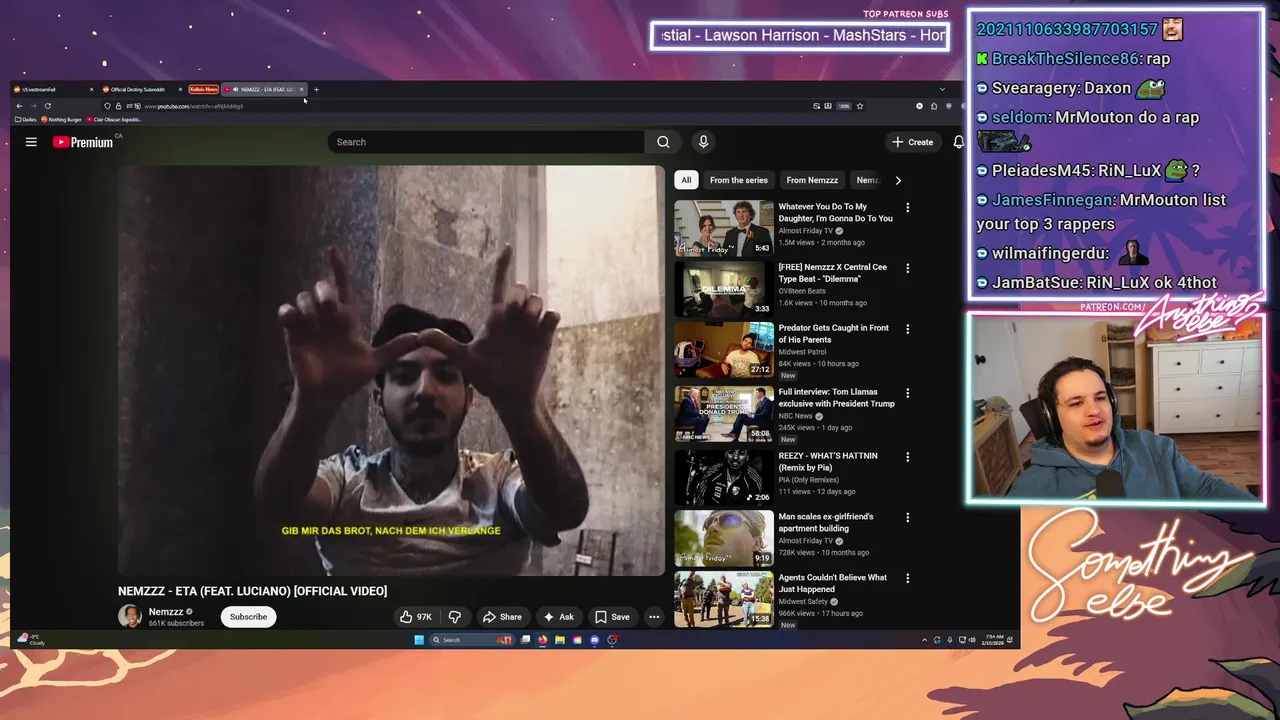Open Tom Llamas Trump interview thumbnail
Image resolution: width=1280 pixels, height=720 pixels.
724,413
